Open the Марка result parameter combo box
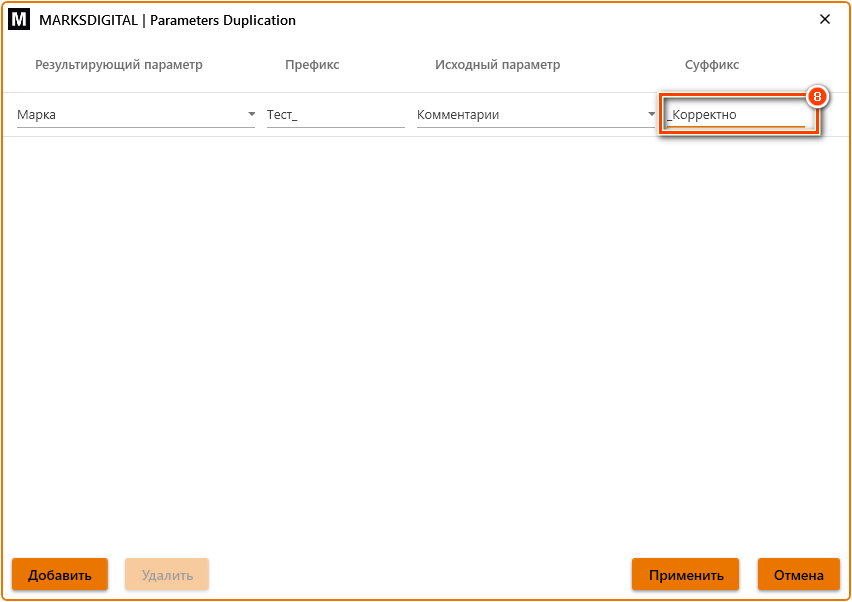 [130, 115]
